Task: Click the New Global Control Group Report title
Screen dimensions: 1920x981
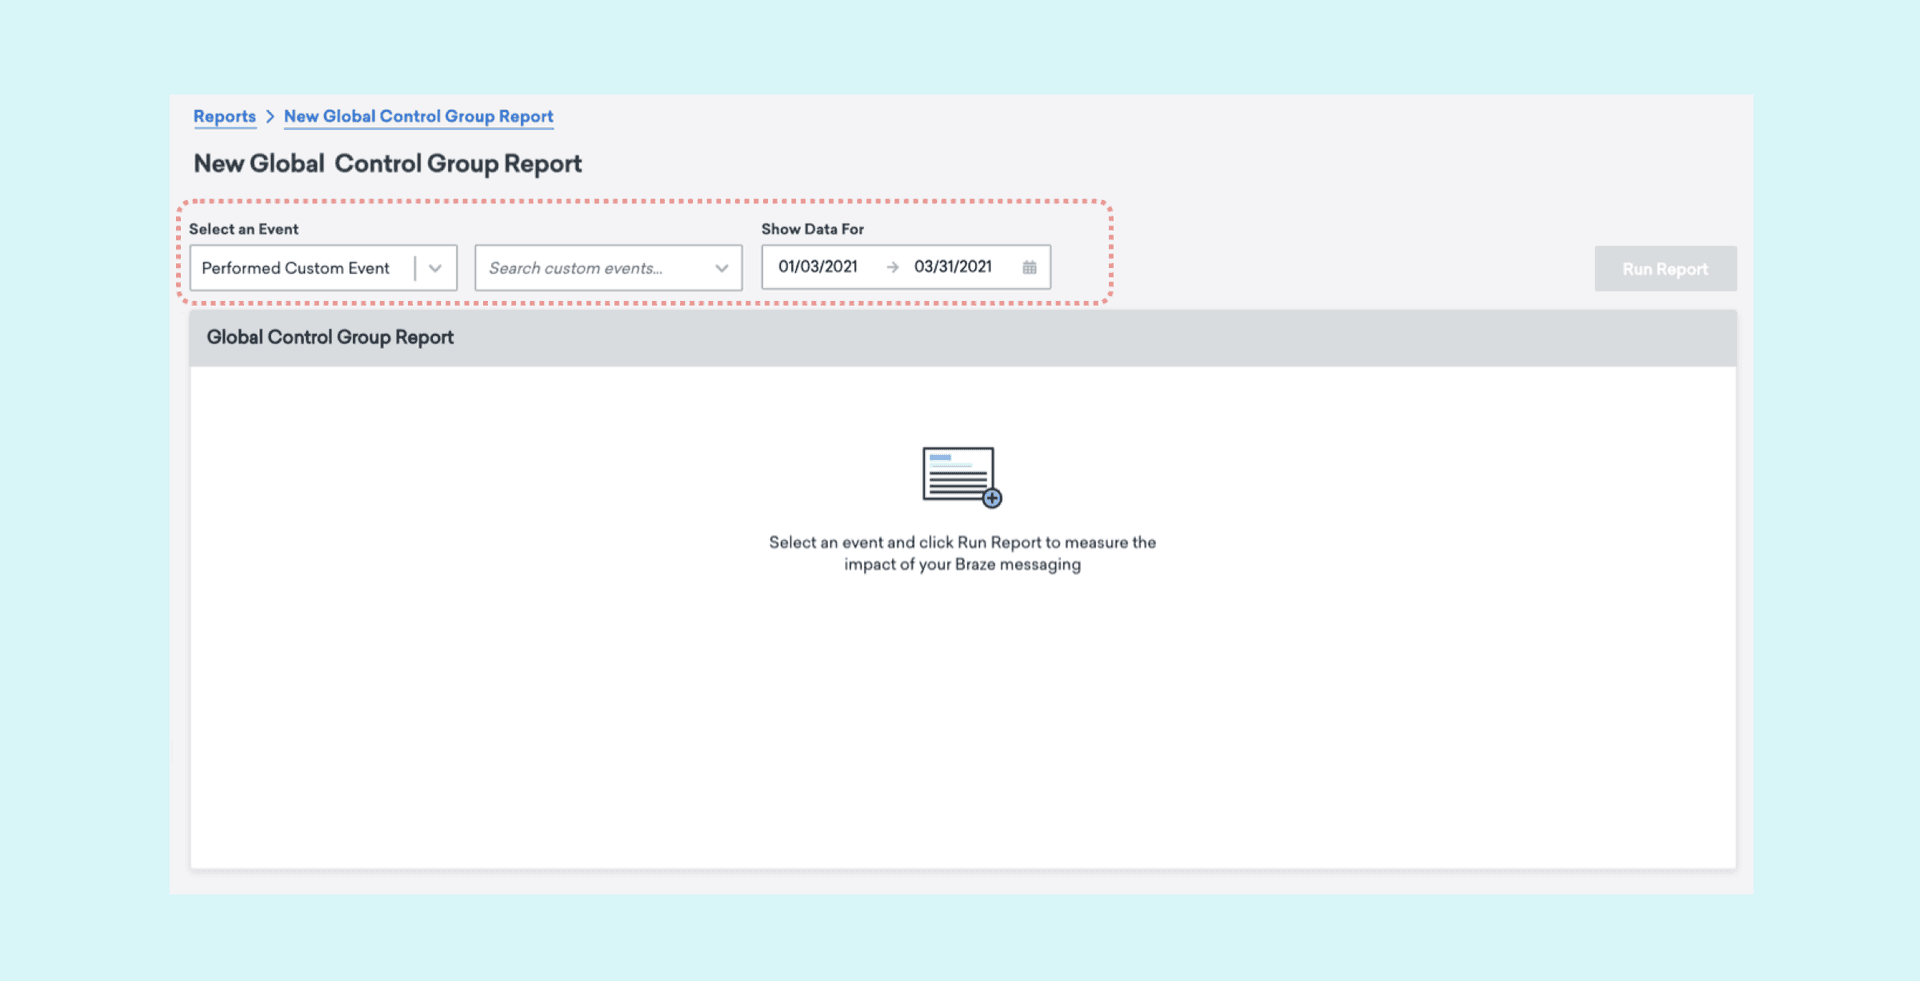Action: (387, 164)
